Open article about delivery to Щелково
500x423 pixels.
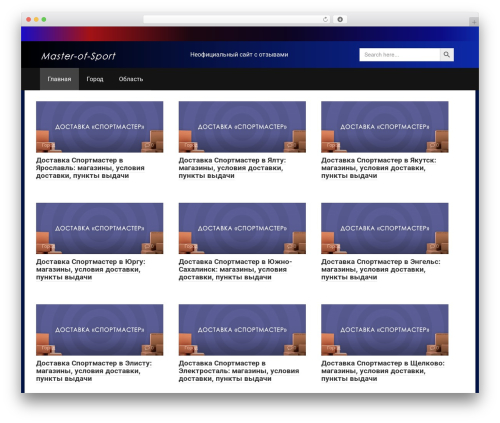(383, 371)
